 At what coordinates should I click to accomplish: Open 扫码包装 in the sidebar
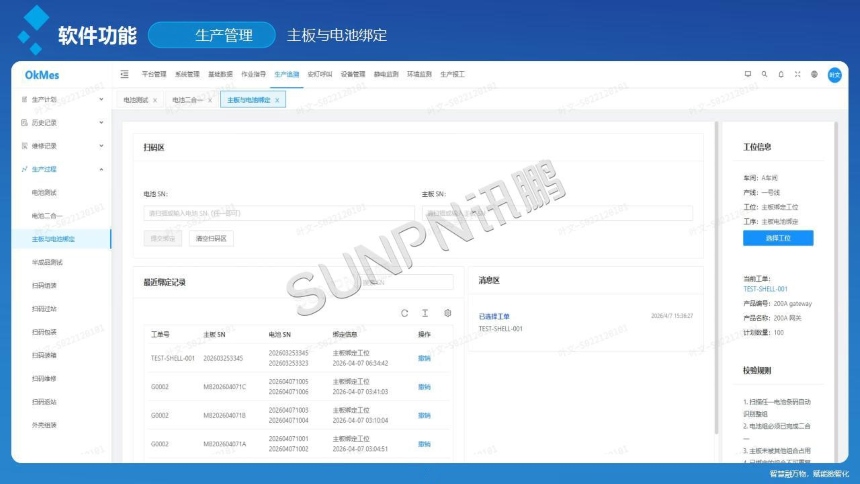point(44,332)
